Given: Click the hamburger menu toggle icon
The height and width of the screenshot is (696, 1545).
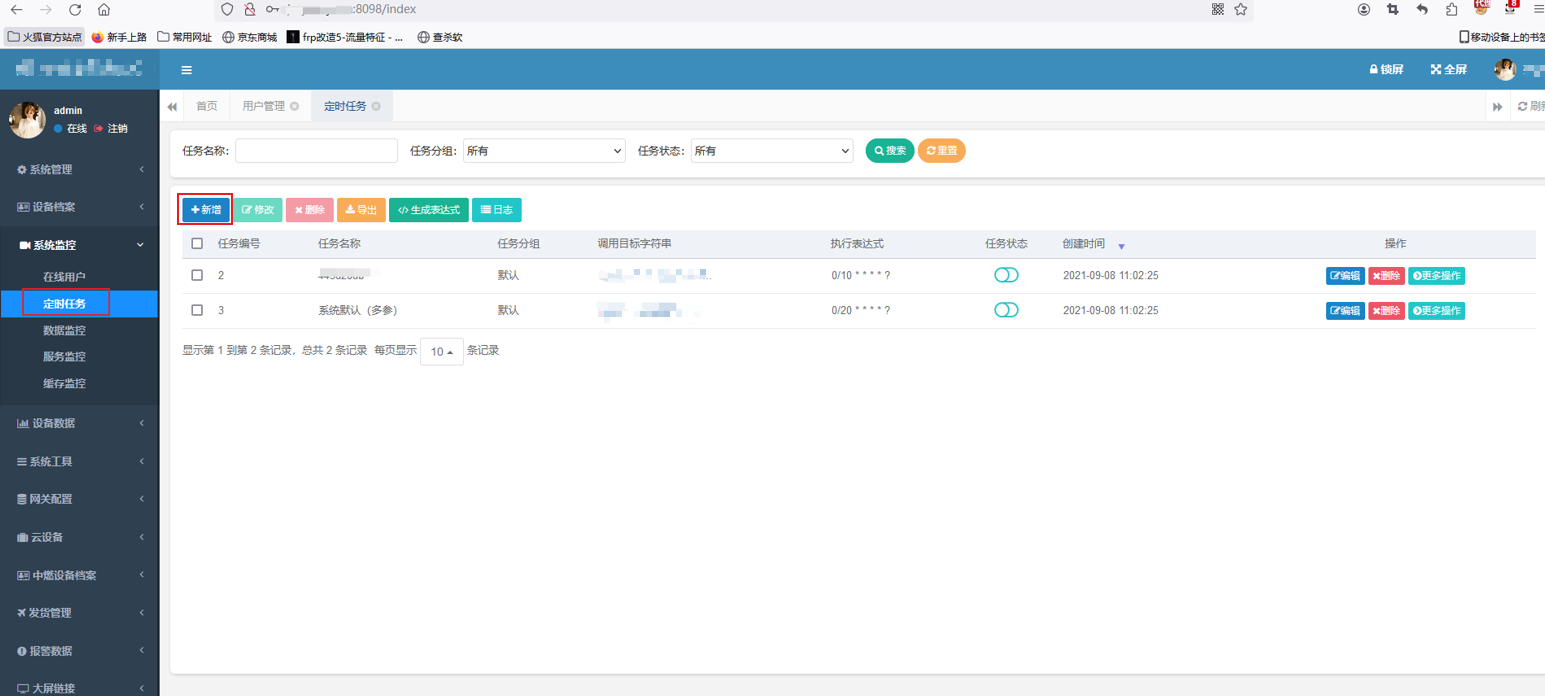Looking at the screenshot, I should coord(186,70).
